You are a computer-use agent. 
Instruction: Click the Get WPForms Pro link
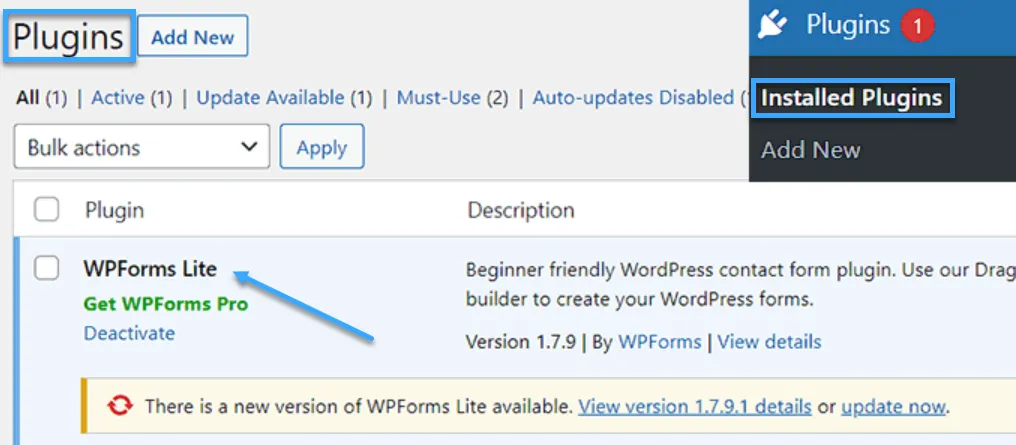coord(166,304)
